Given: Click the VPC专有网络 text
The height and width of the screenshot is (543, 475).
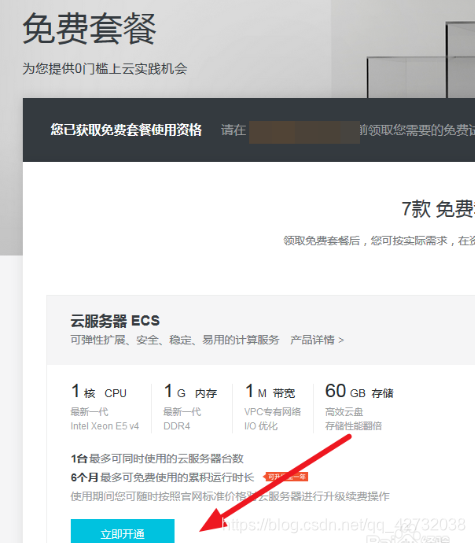Looking at the screenshot, I should pyautogui.click(x=272, y=412).
